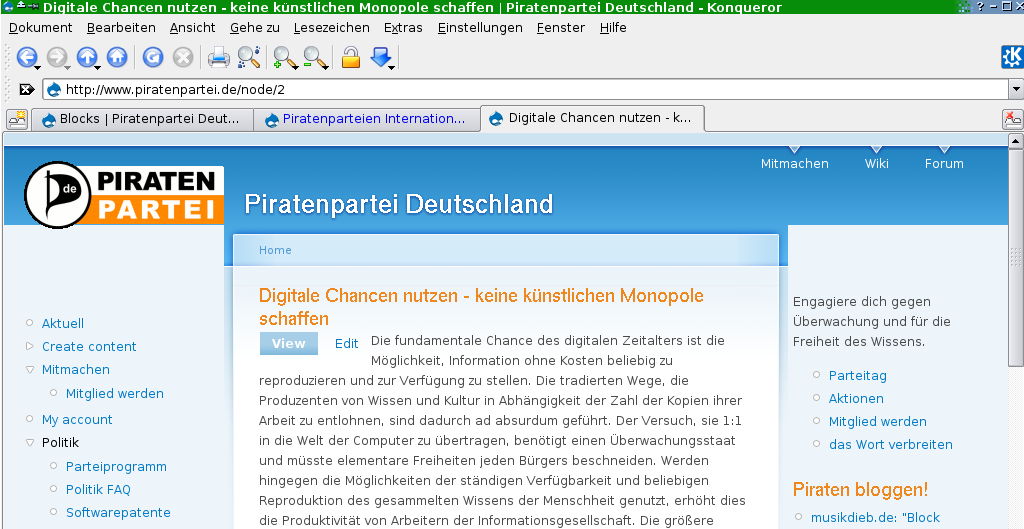Screen dimensions: 1024x529
Task: Print the page with the printer icon
Action: tap(218, 58)
